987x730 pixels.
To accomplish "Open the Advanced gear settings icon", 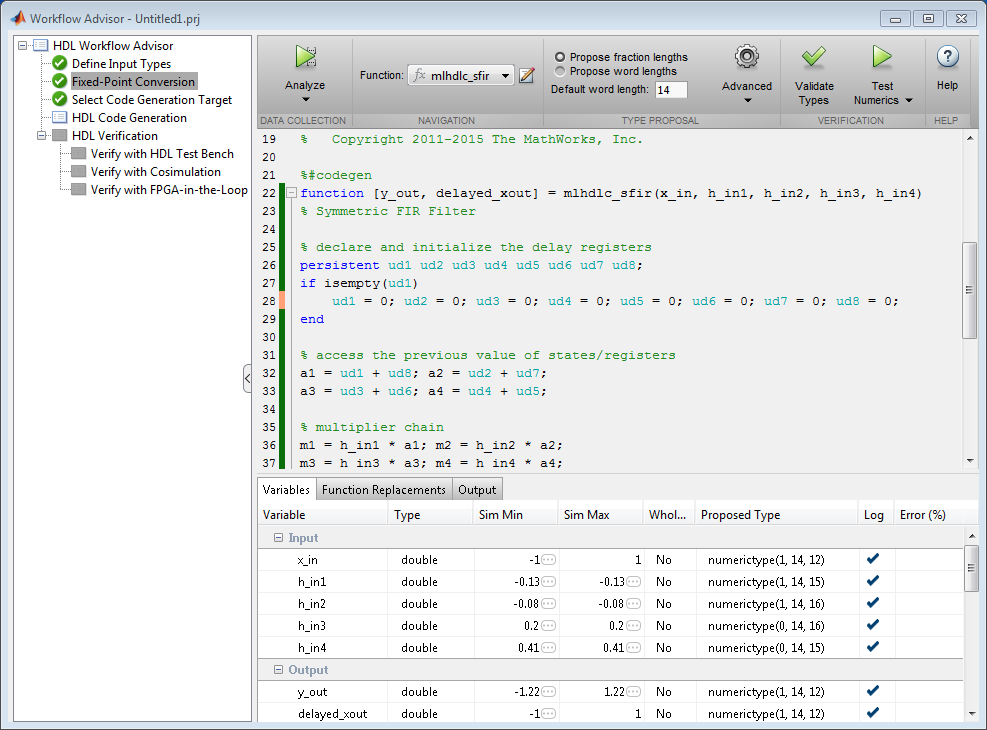I will click(746, 58).
